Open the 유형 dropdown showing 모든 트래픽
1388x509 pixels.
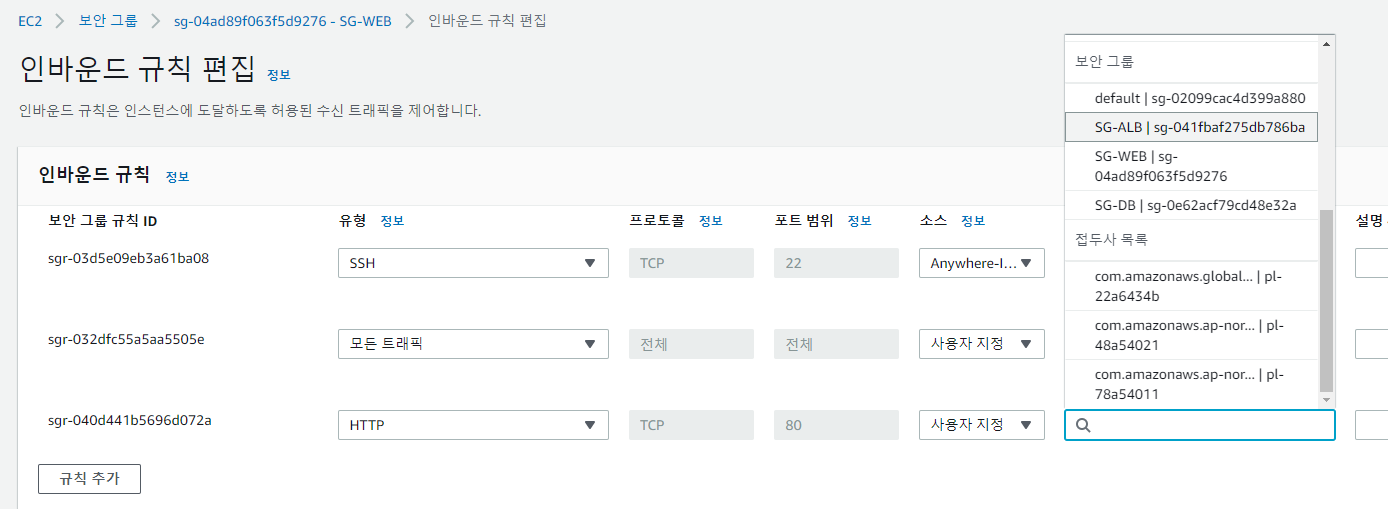(473, 344)
